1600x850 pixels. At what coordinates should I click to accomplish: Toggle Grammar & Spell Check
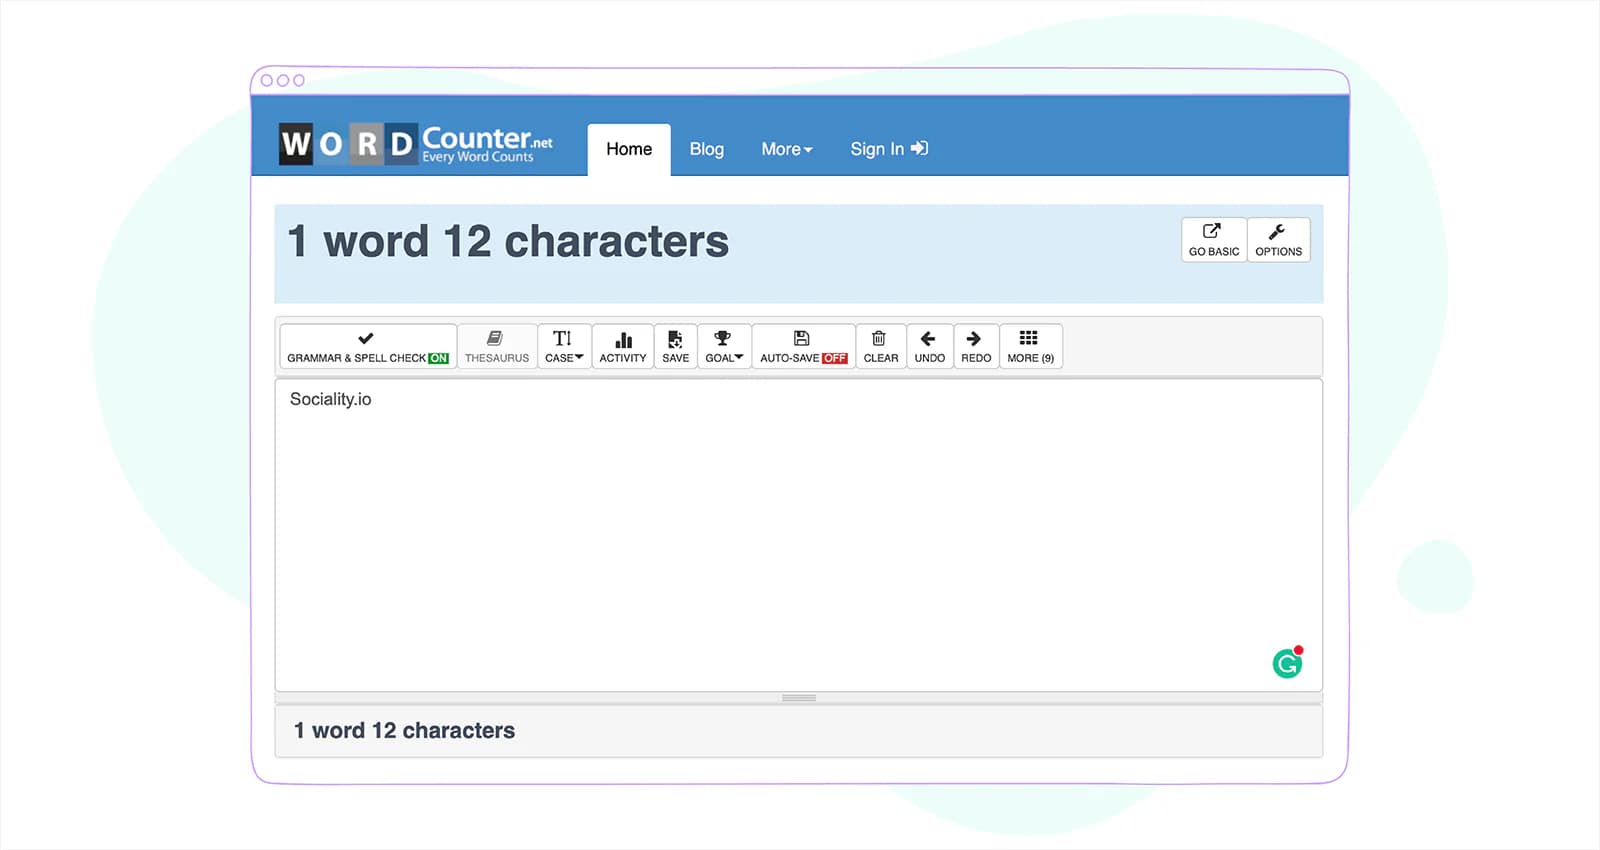click(368, 346)
